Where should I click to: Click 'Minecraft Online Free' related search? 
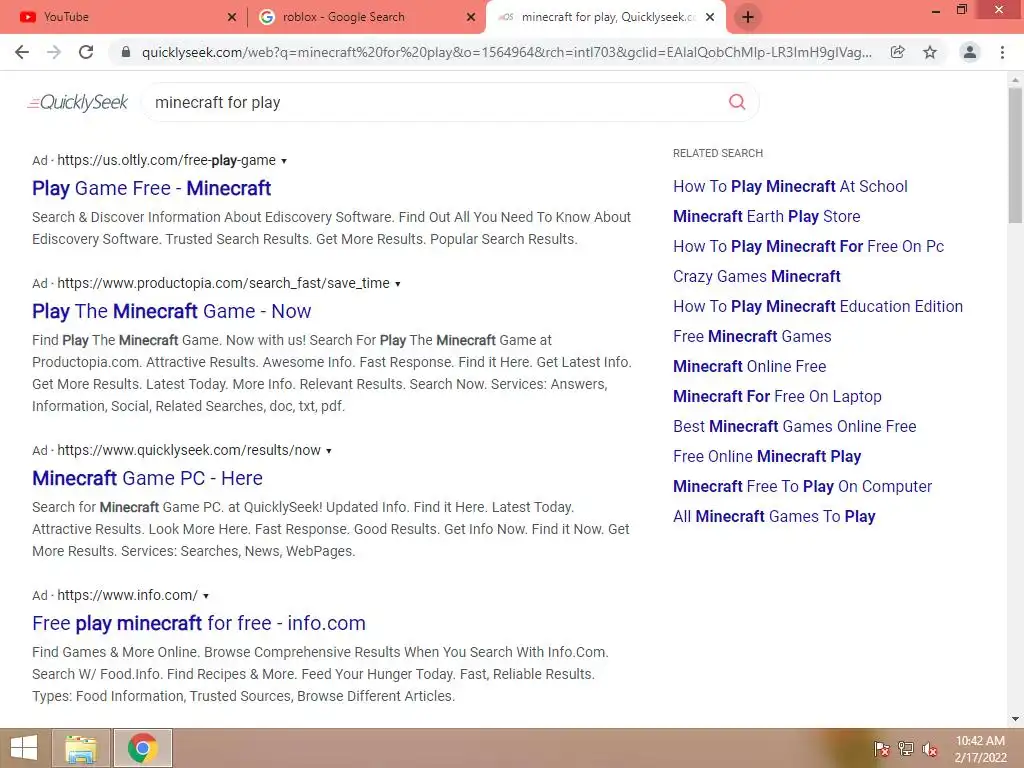pos(750,366)
